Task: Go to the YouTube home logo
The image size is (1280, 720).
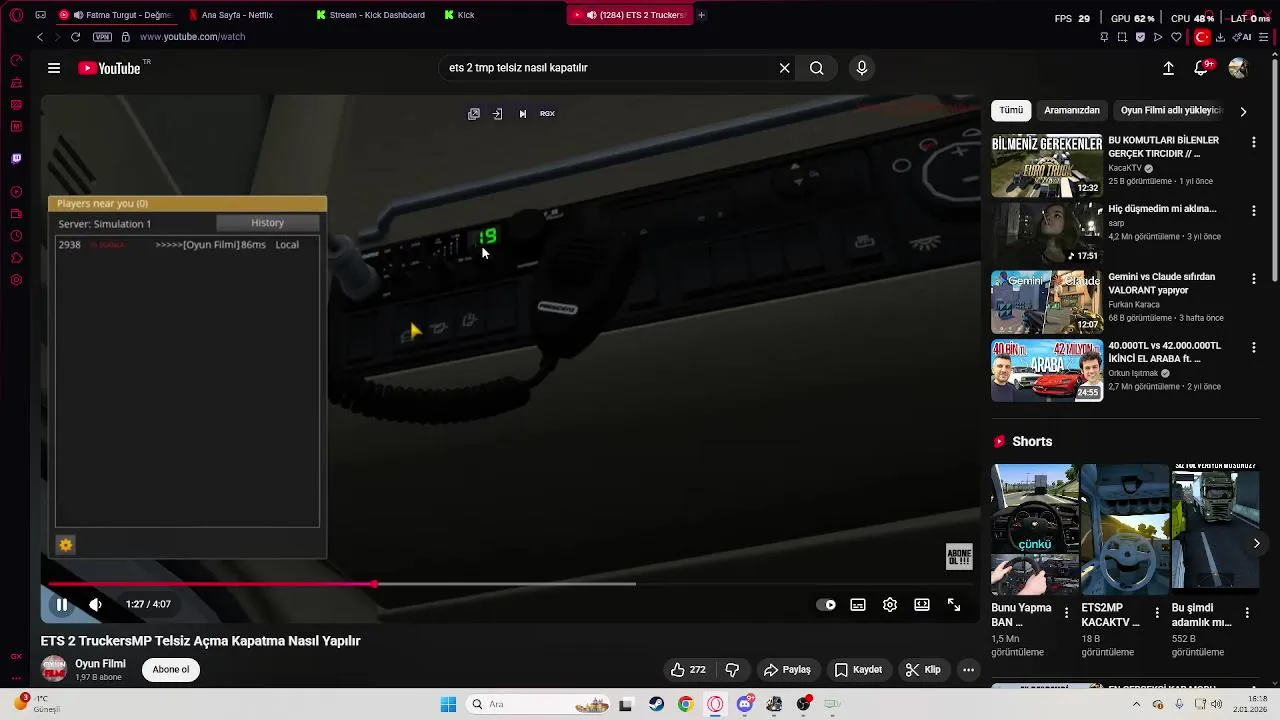Action: tap(109, 68)
